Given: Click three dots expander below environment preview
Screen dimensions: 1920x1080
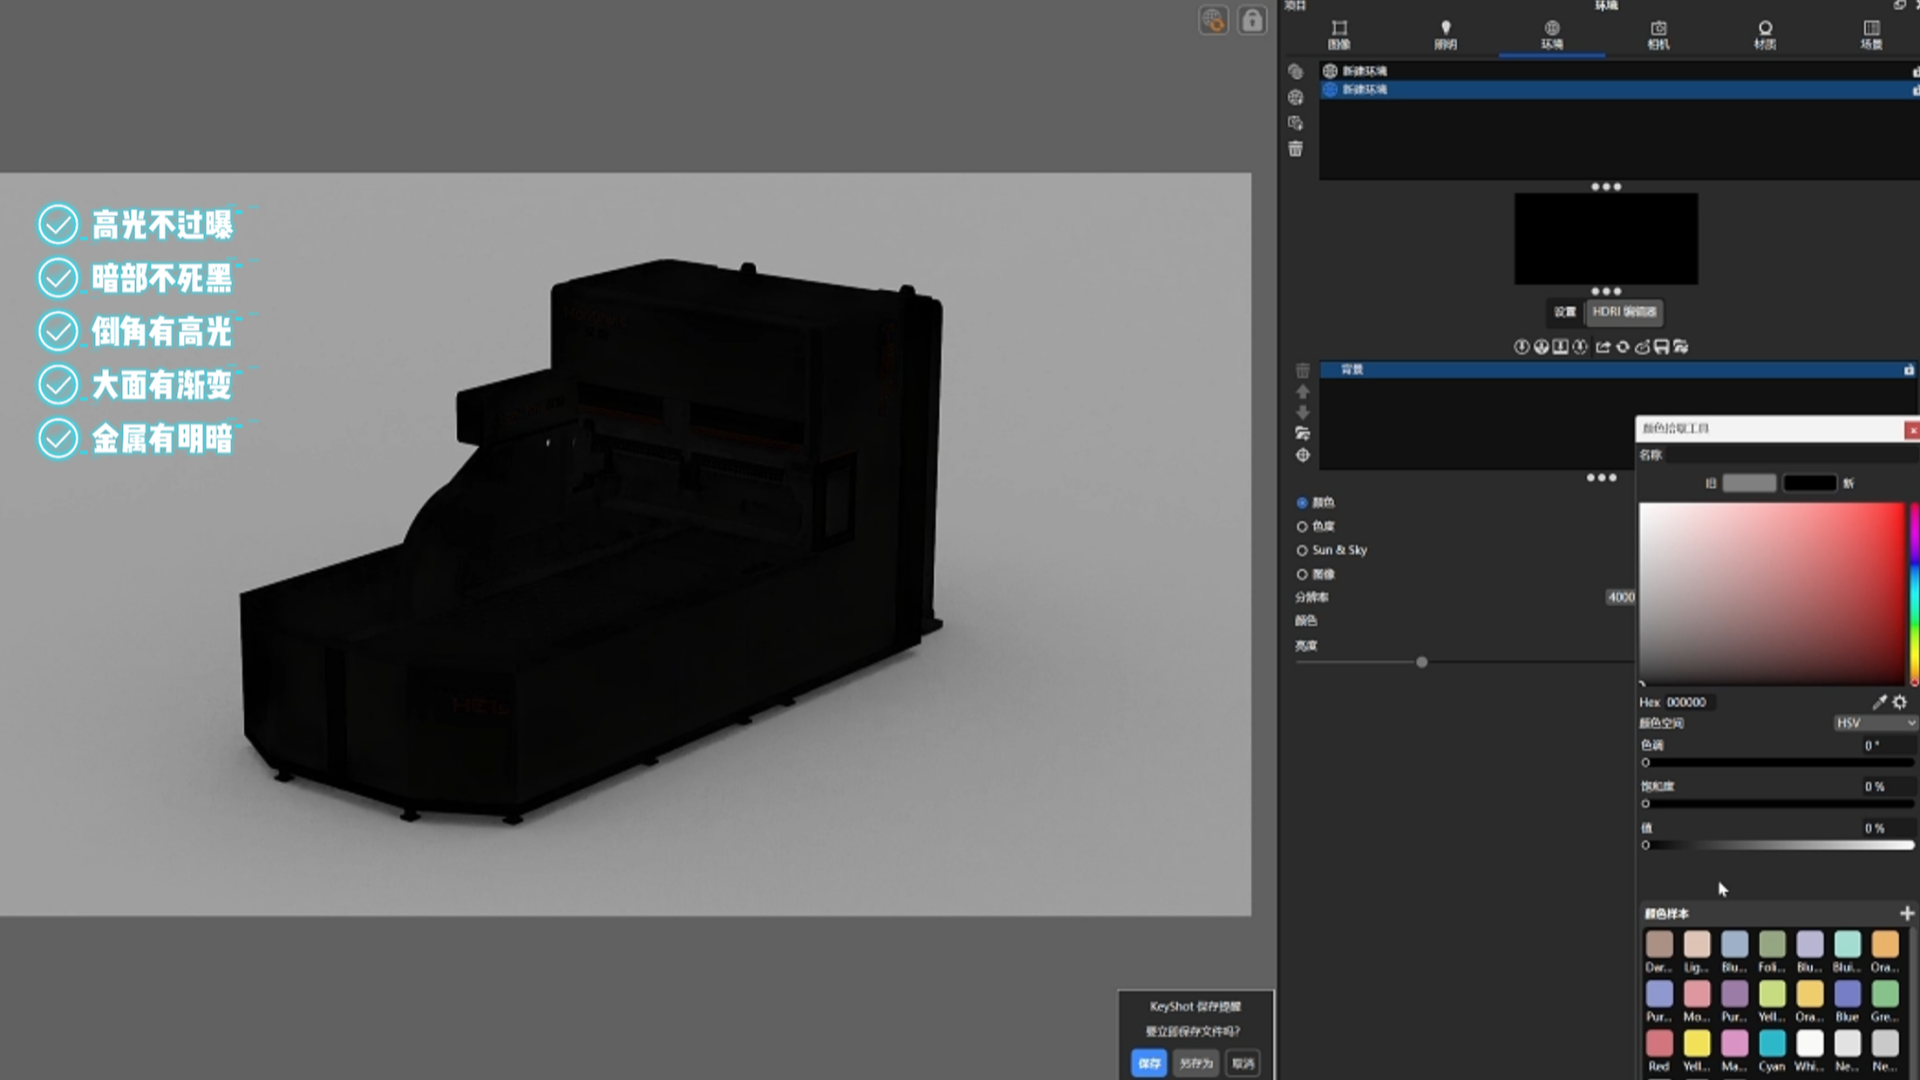Looking at the screenshot, I should coord(1606,291).
